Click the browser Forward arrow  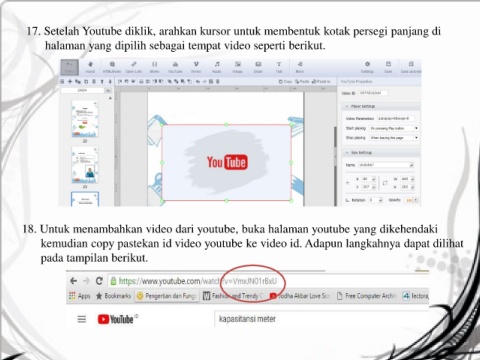(86, 281)
